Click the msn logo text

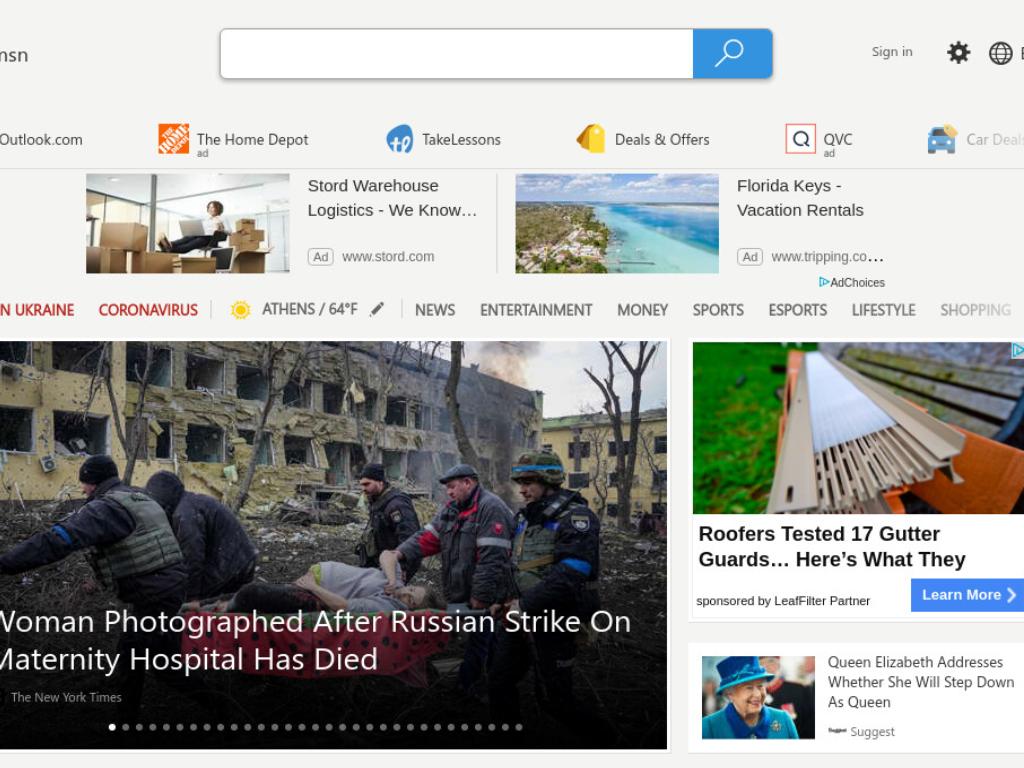click(14, 56)
